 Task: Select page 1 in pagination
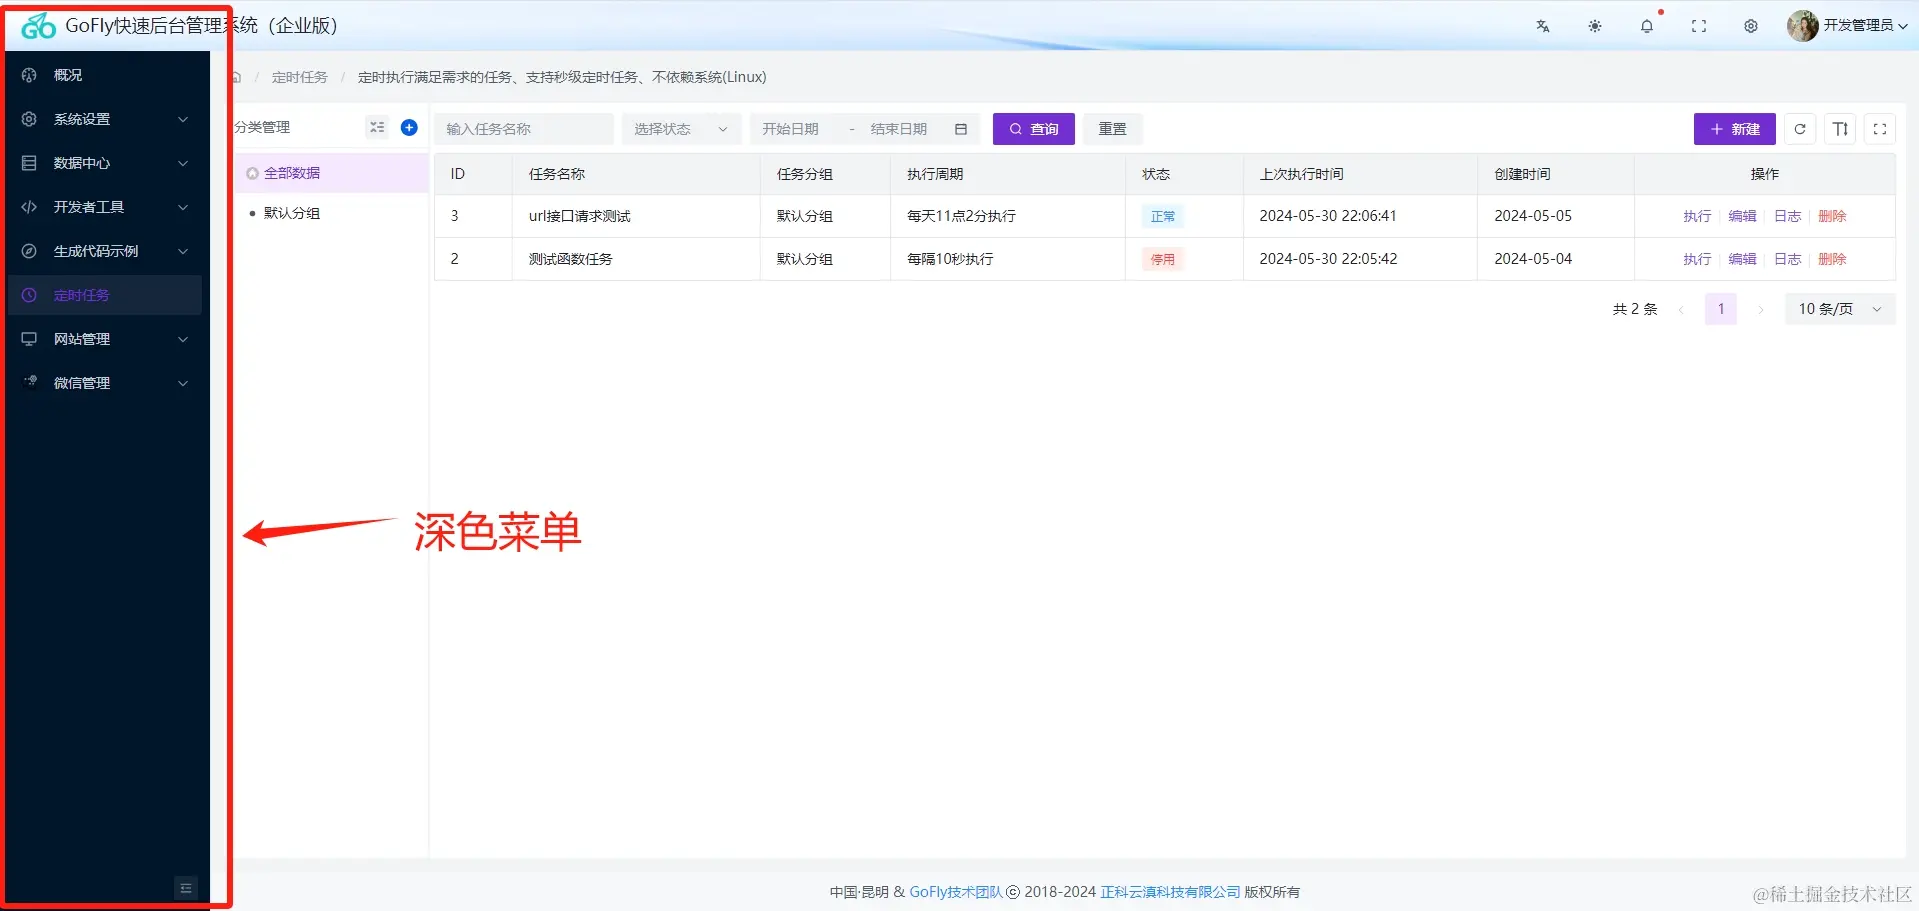[x=1721, y=309]
